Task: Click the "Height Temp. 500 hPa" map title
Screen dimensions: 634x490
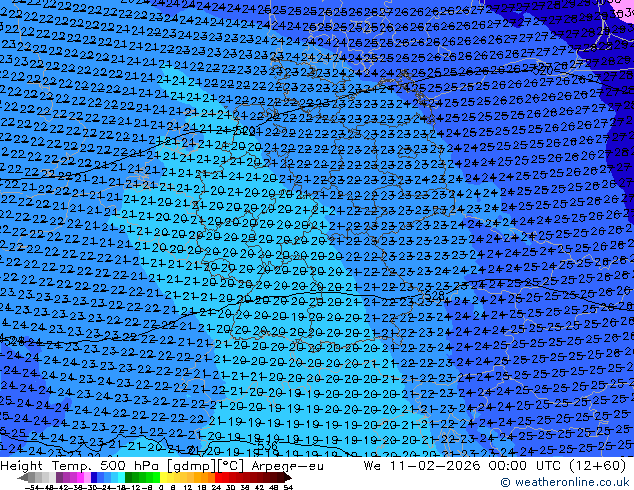Action: coord(81,466)
